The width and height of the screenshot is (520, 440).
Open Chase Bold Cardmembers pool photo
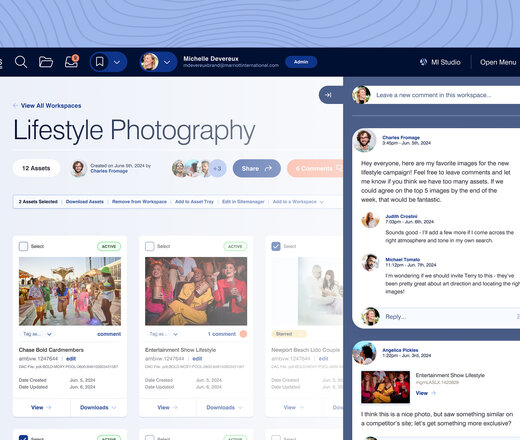pos(70,291)
